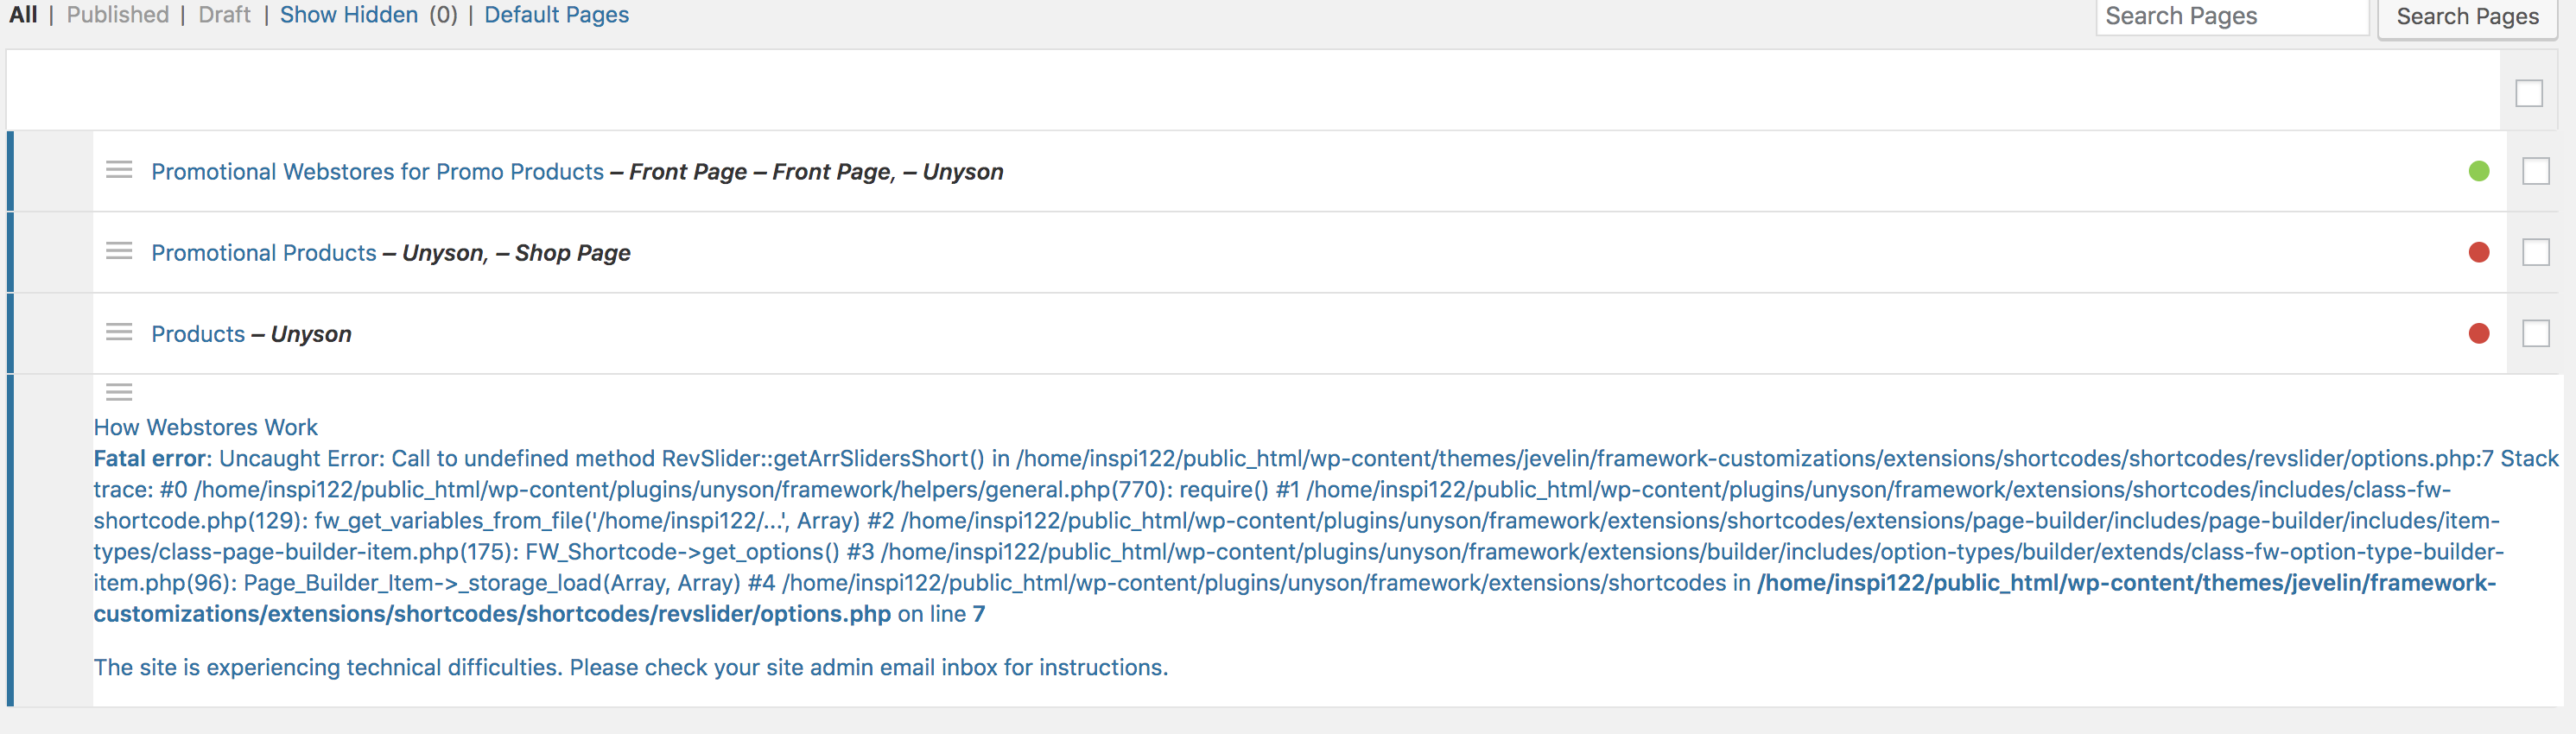Open the Show Hidden filter link
2576x734 pixels.
click(349, 15)
